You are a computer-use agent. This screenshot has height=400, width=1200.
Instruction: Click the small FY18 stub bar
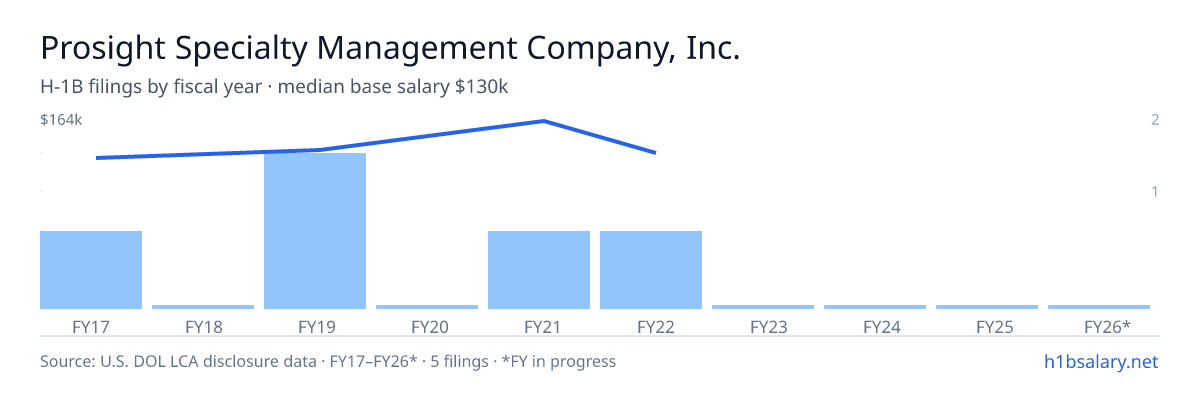pos(203,307)
